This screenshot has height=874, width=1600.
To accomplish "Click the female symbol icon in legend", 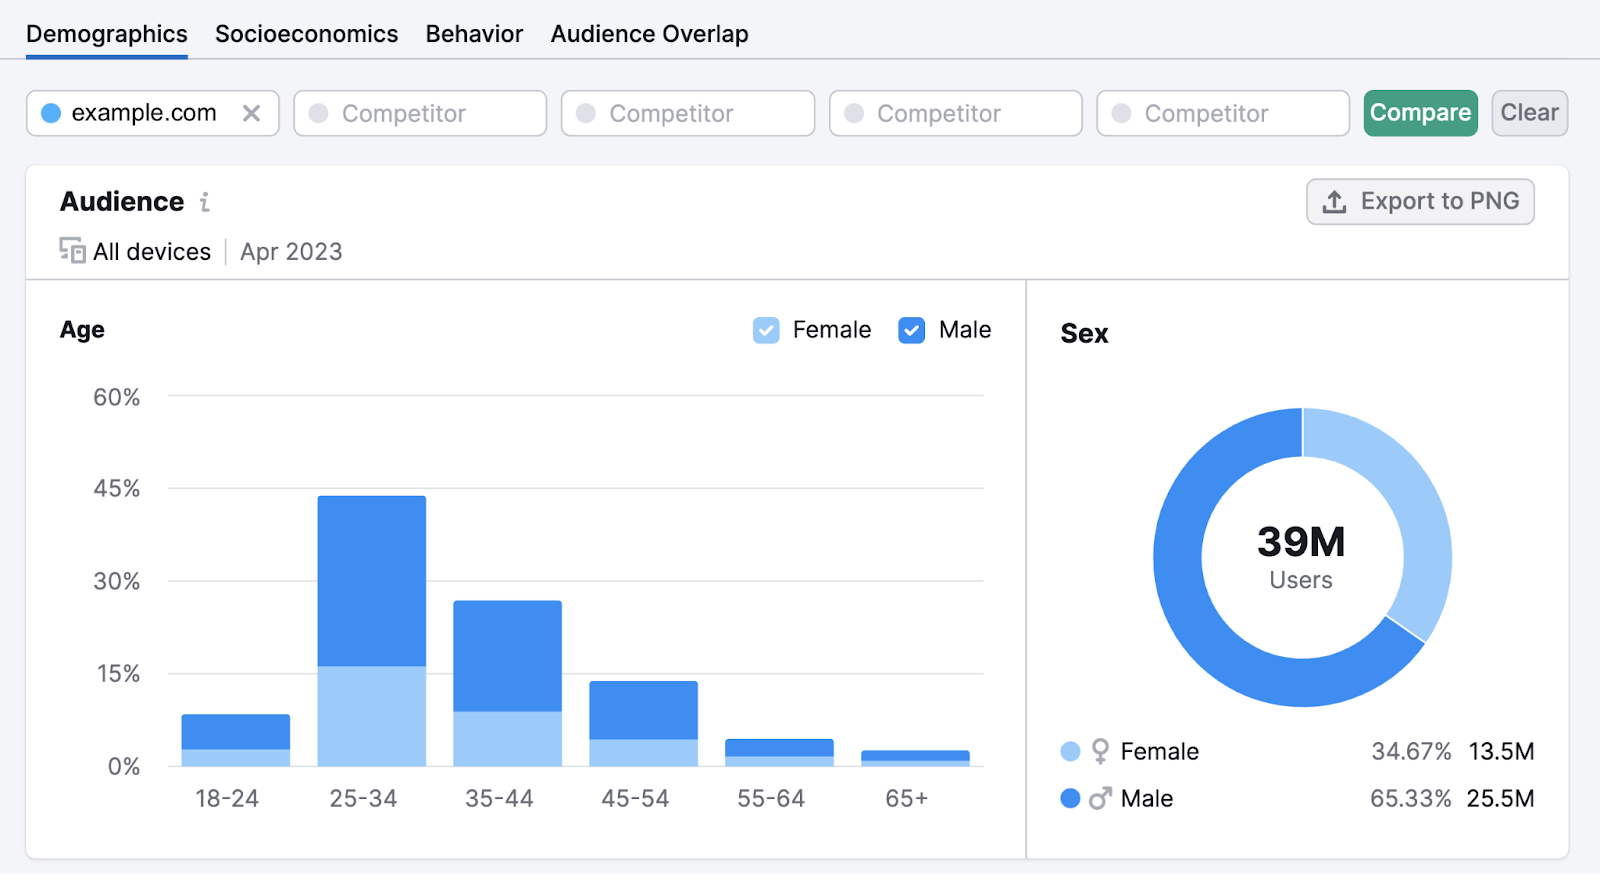I will tap(1100, 751).
